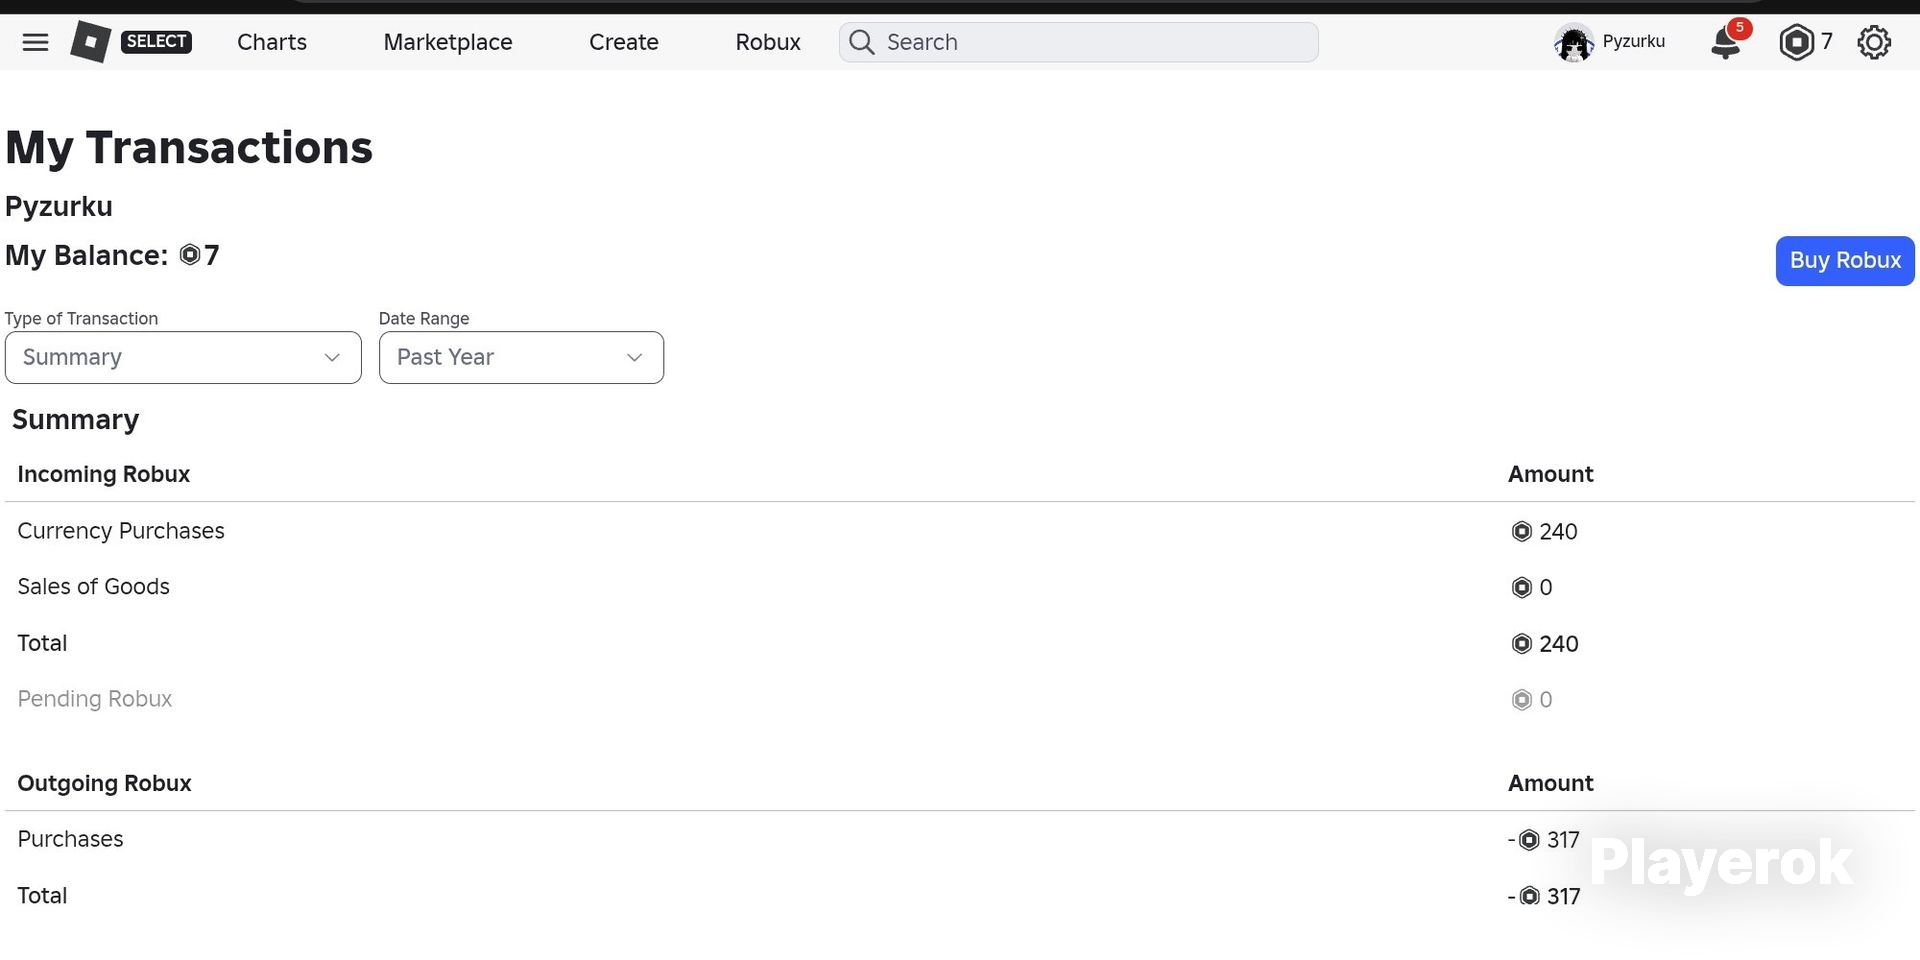Click Robux icon in Sales of Goods row
The image size is (1920, 960).
[1521, 587]
